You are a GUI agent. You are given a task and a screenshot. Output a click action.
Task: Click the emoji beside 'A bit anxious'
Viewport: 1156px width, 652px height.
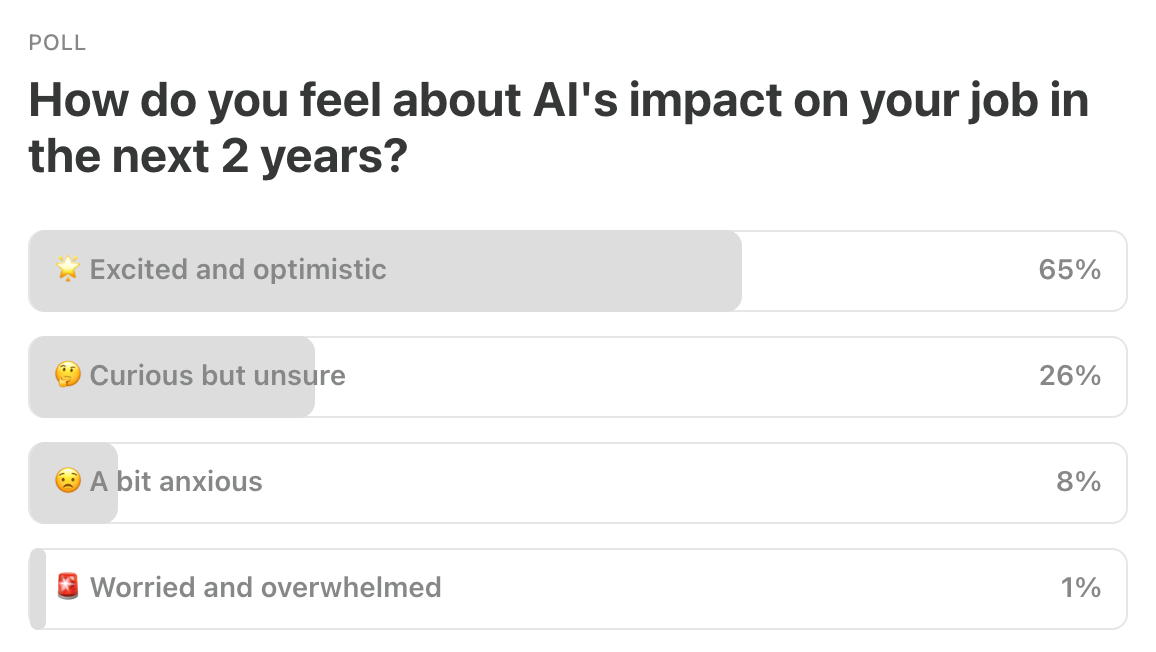tap(66, 482)
